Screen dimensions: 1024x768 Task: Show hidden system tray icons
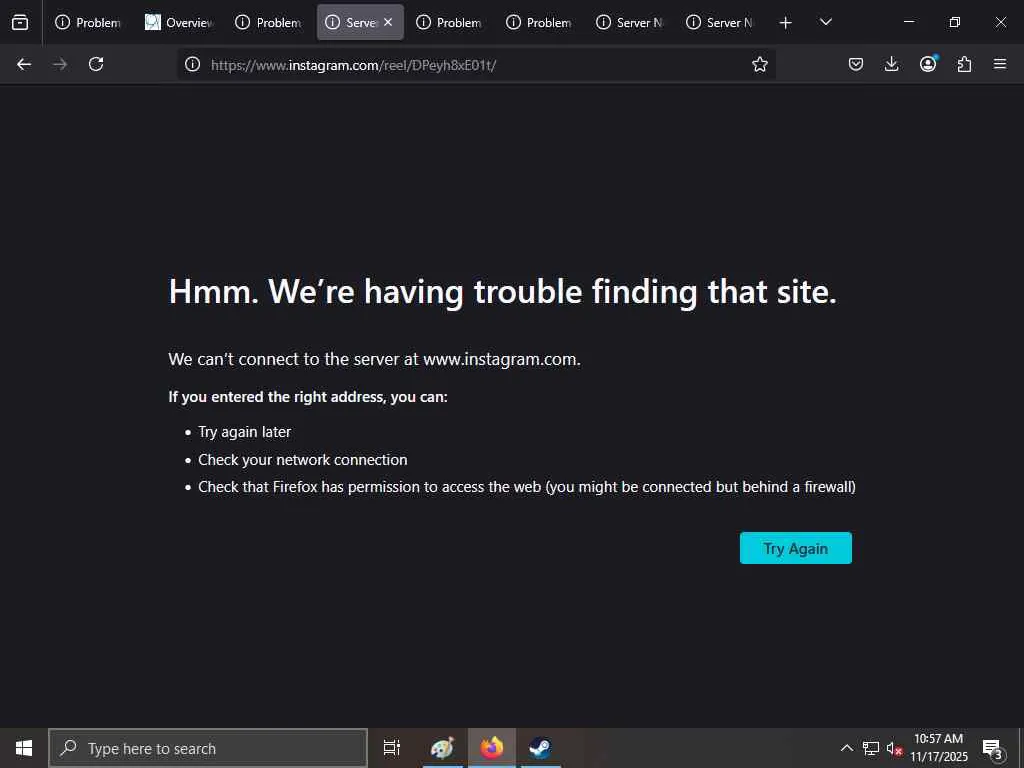tap(846, 748)
